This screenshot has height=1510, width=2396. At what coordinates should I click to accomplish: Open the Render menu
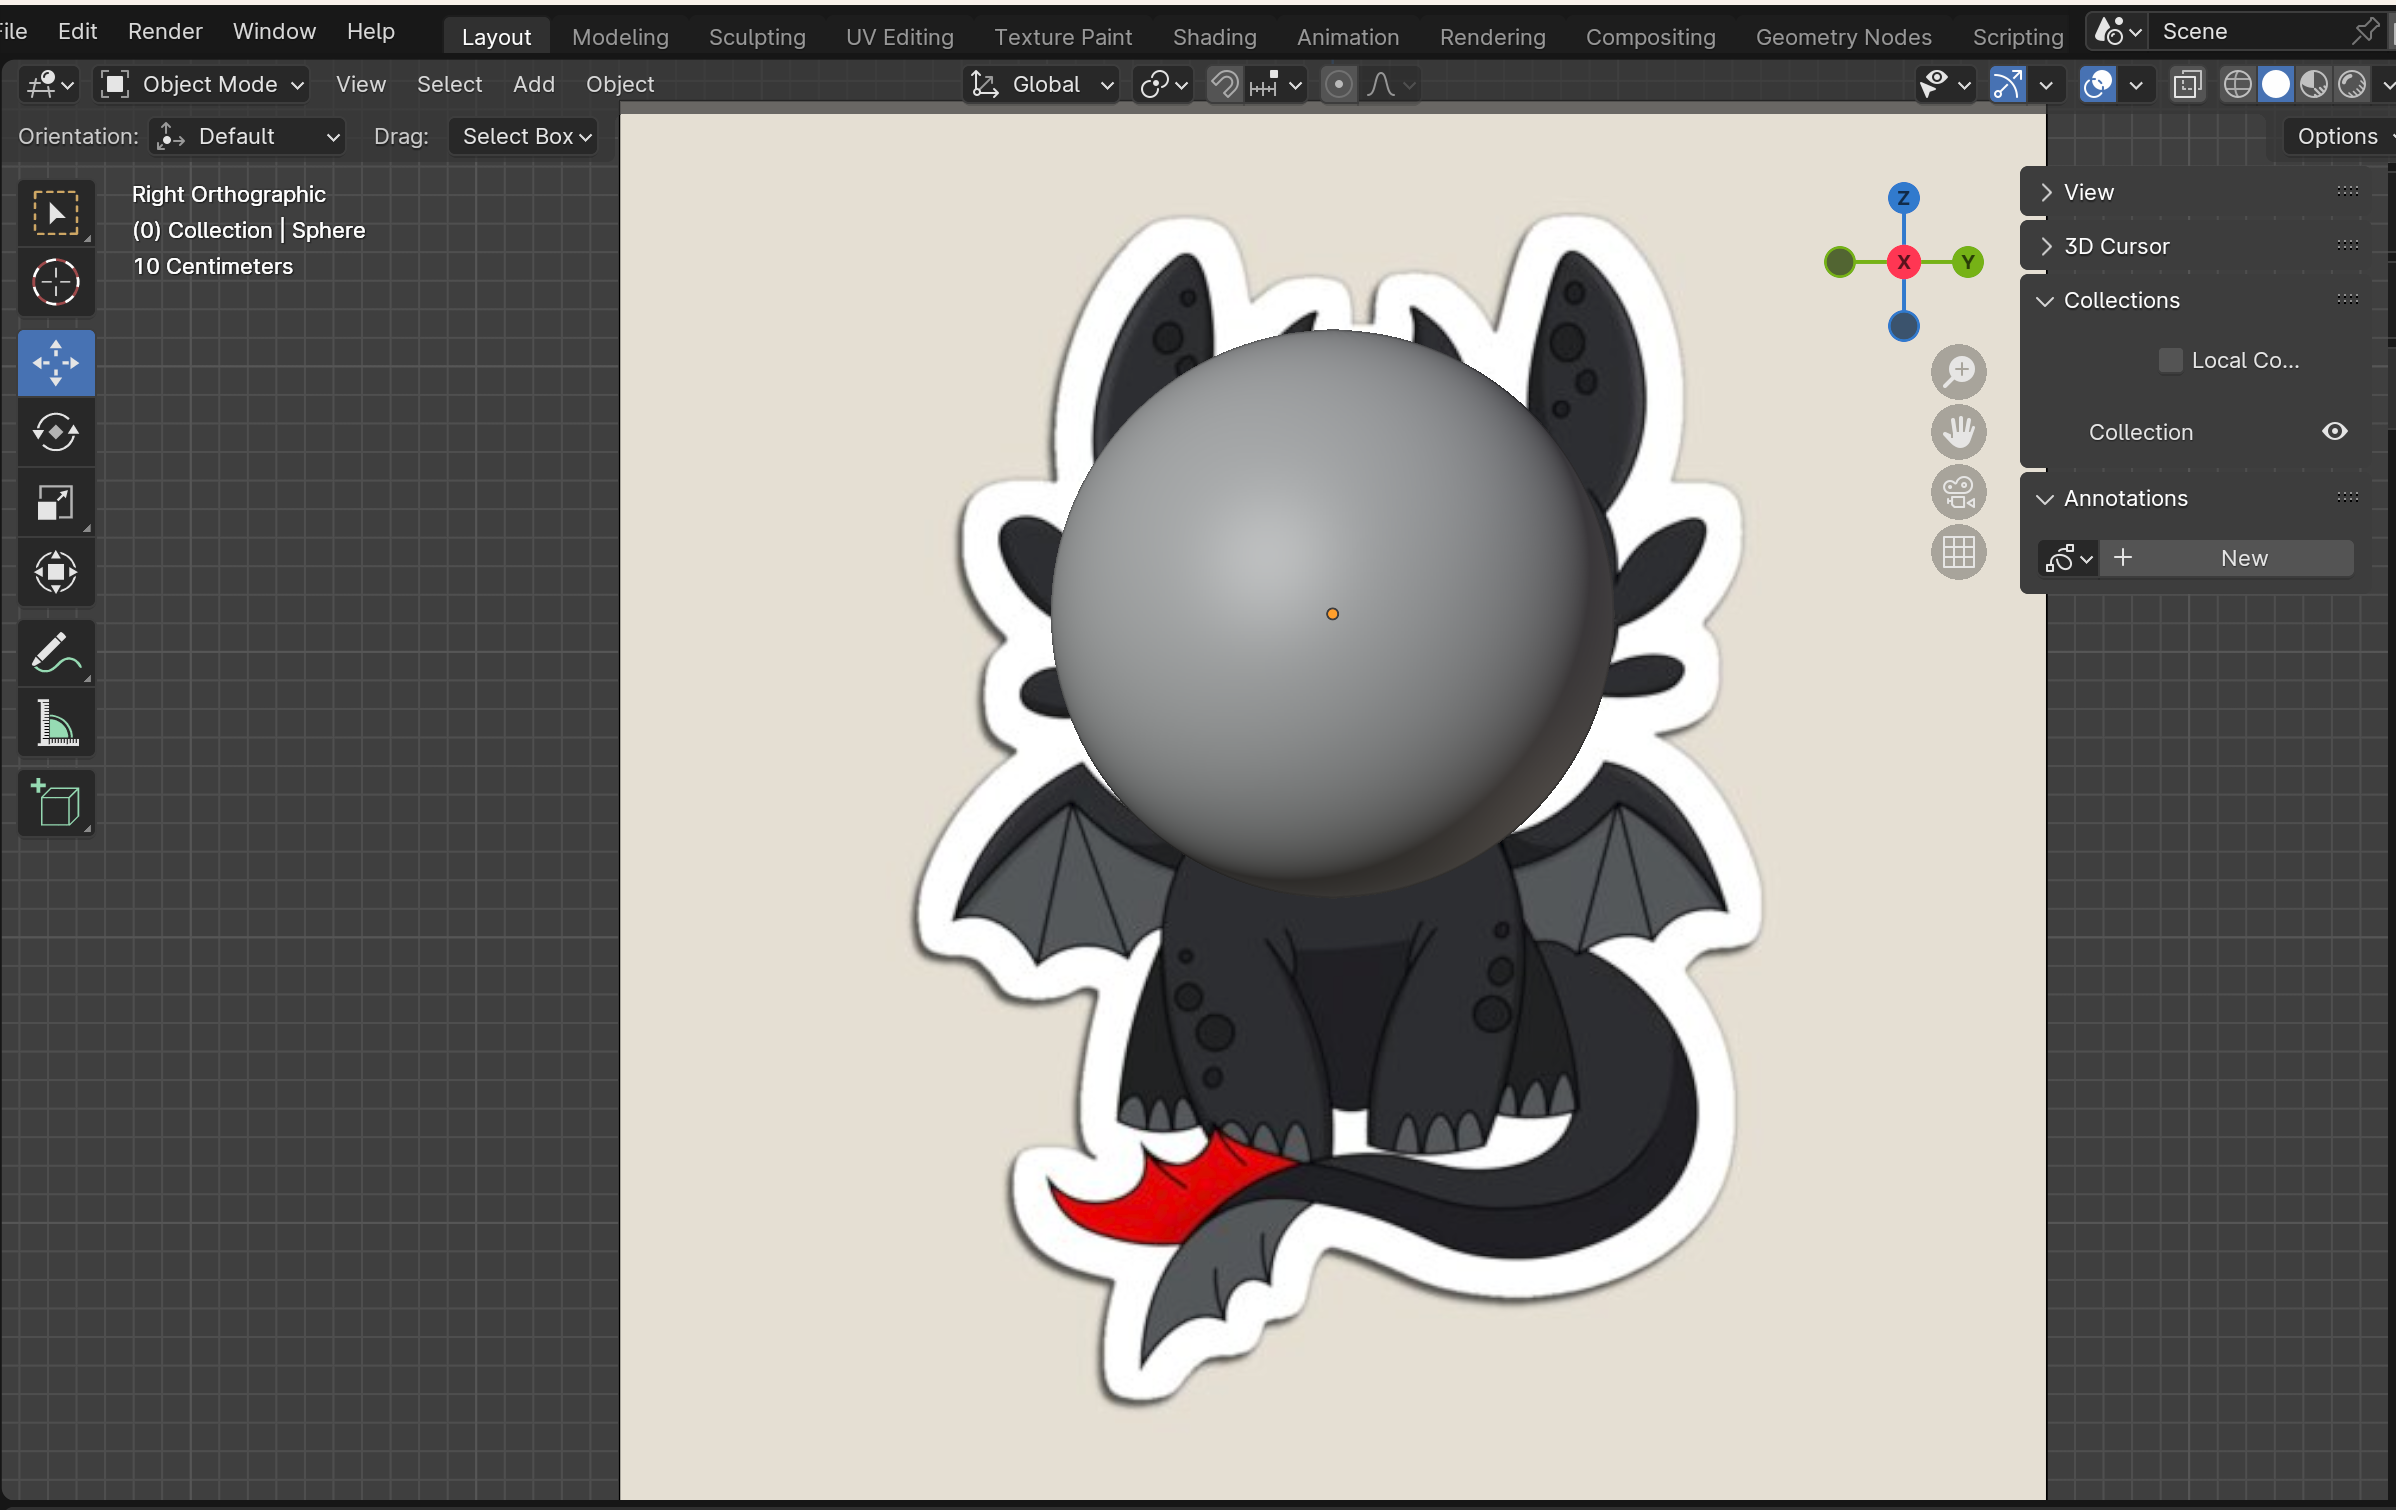(x=165, y=31)
